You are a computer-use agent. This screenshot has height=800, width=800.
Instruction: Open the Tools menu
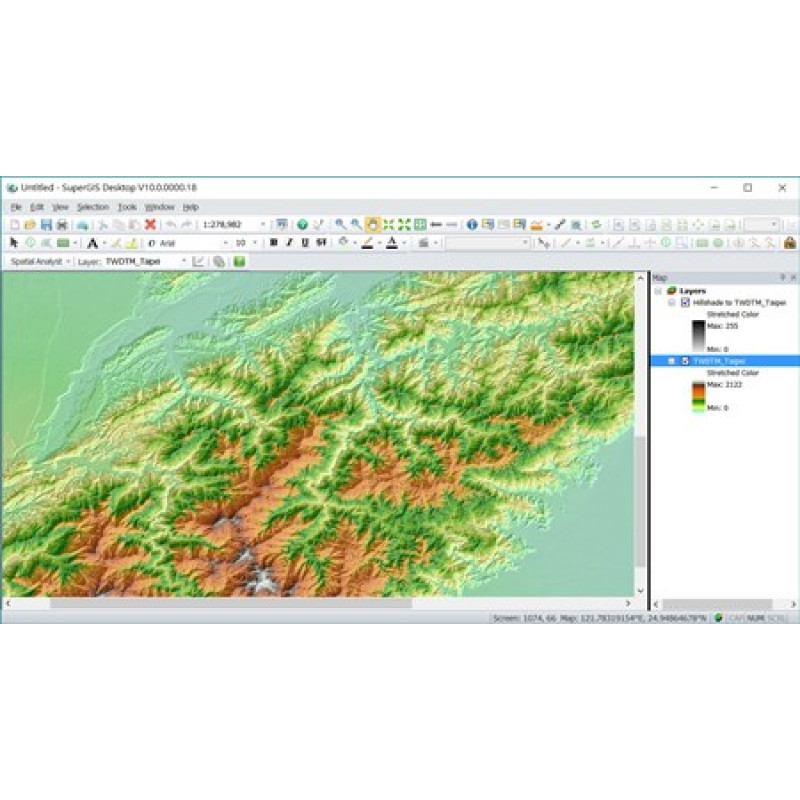[x=127, y=207]
